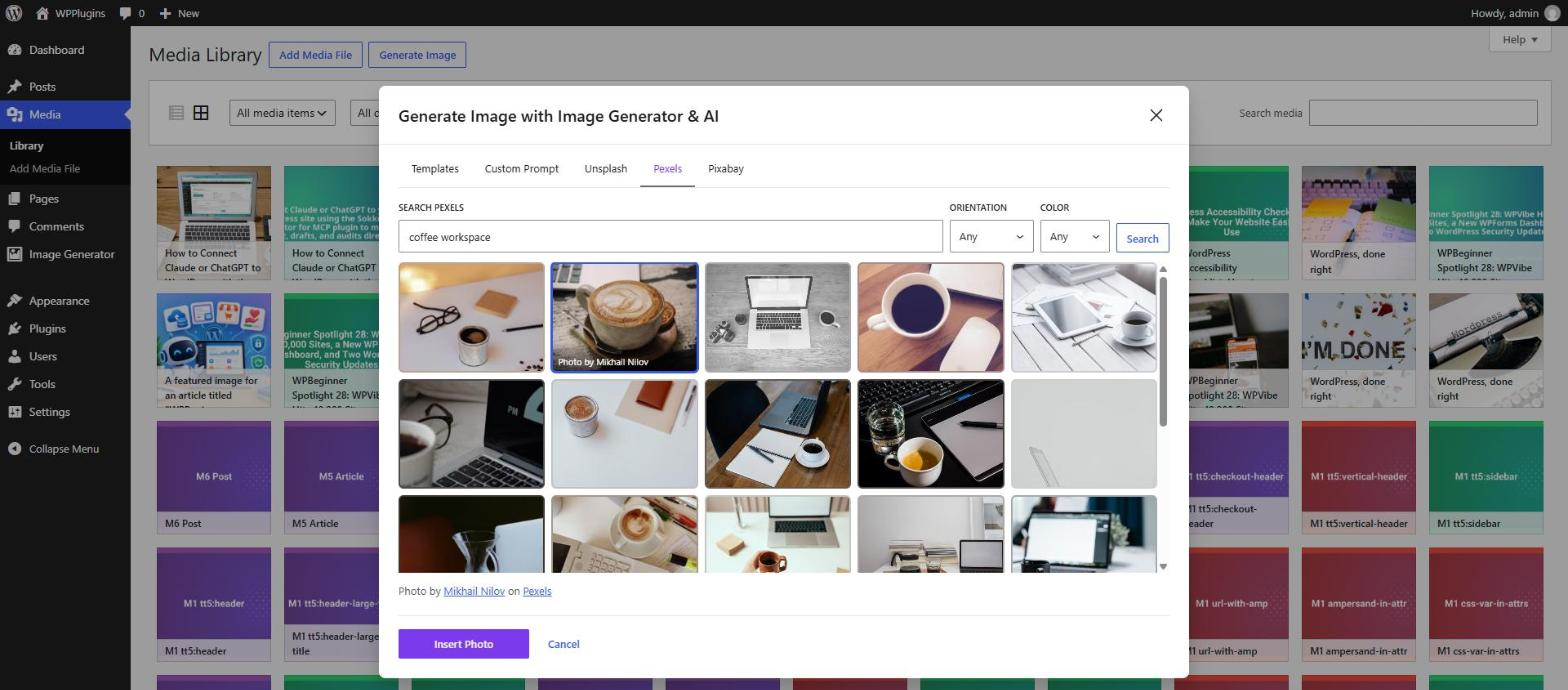
Task: Close the Generate Image dialog
Action: pos(1156,116)
